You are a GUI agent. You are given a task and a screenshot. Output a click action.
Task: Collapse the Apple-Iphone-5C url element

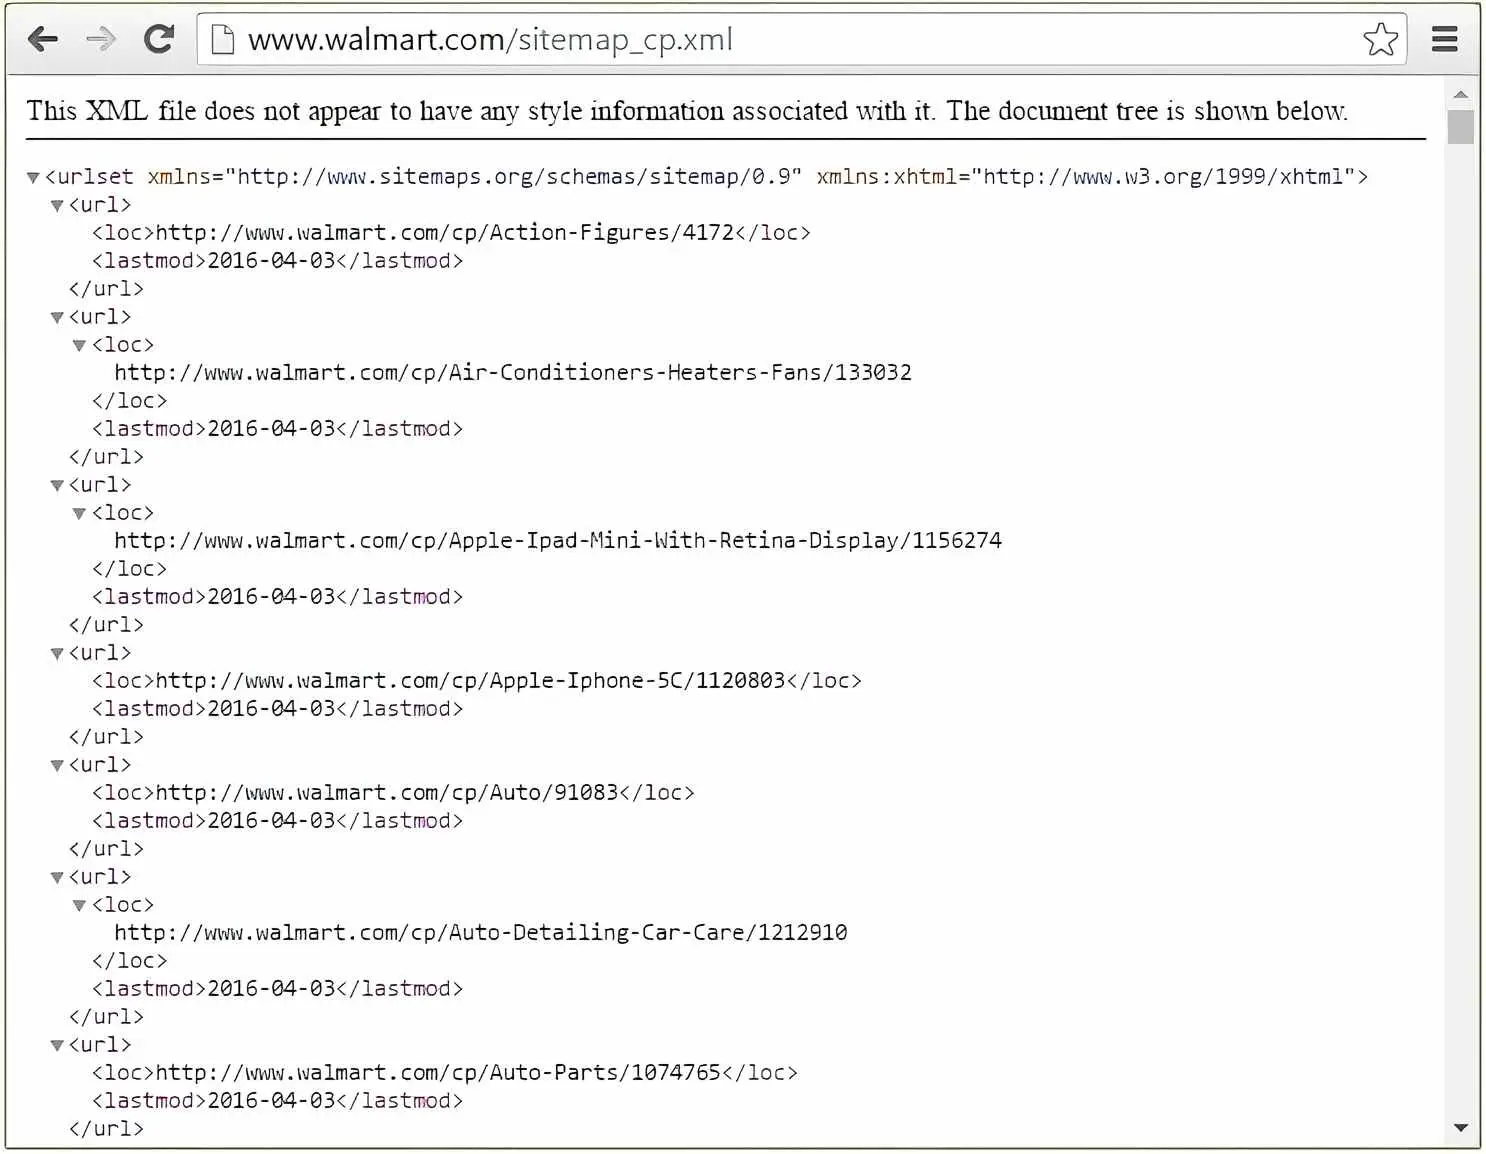[x=56, y=653]
